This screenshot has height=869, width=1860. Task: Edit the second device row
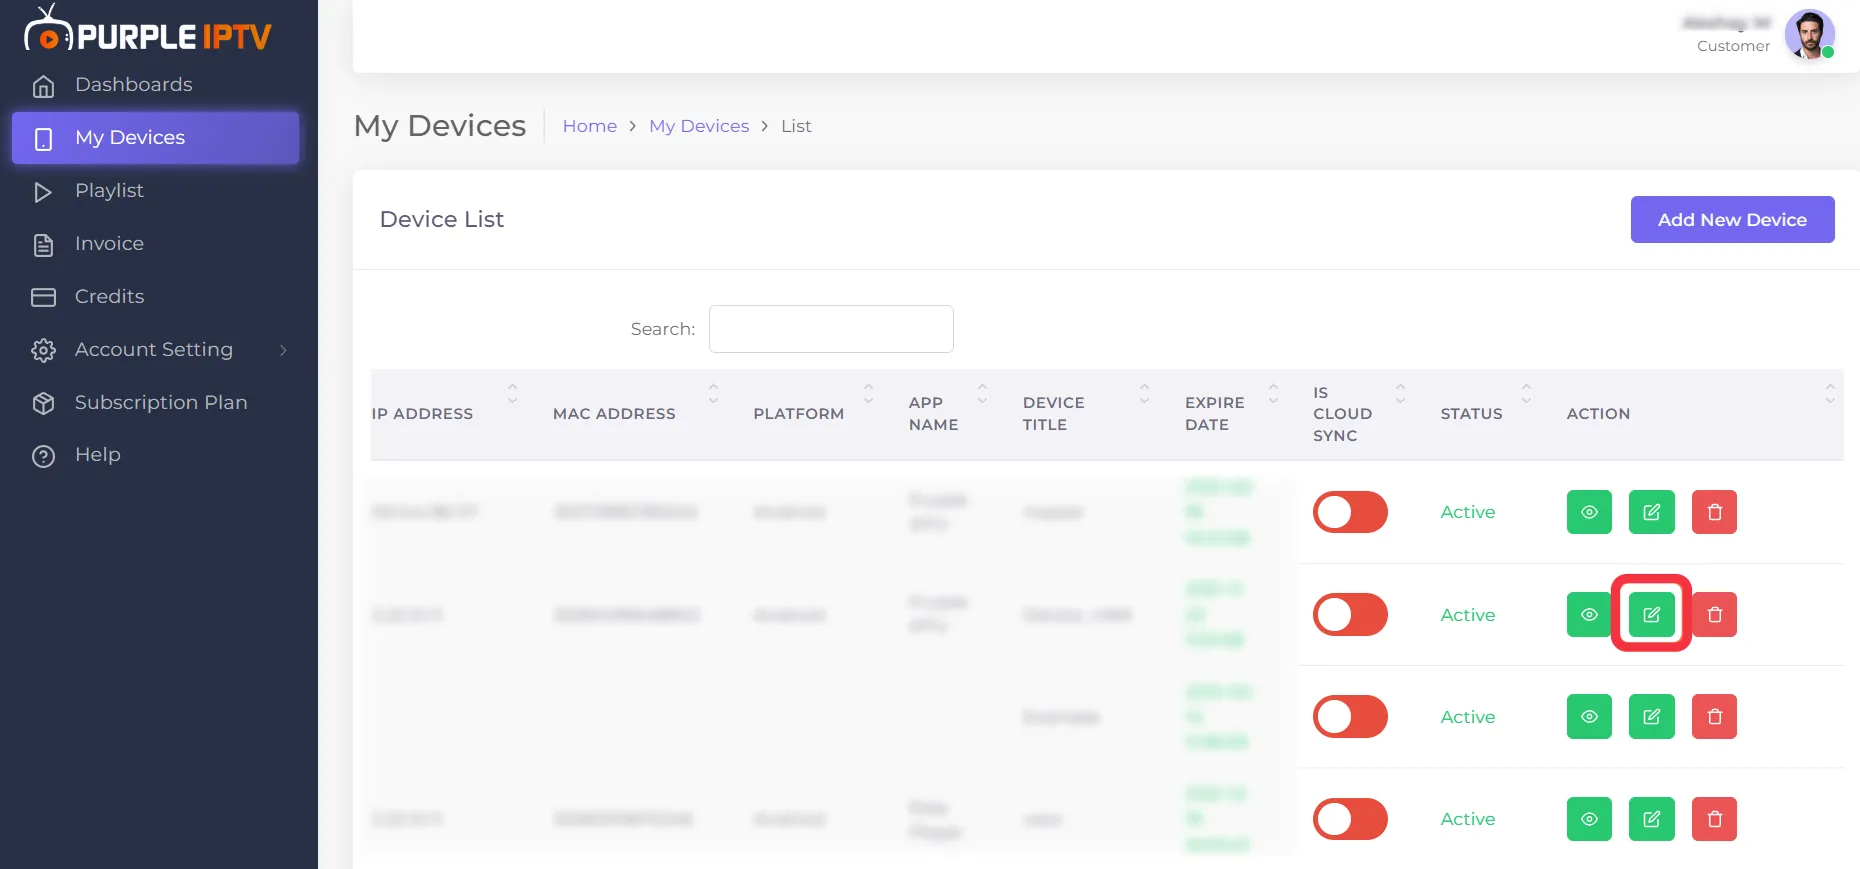click(x=1652, y=614)
